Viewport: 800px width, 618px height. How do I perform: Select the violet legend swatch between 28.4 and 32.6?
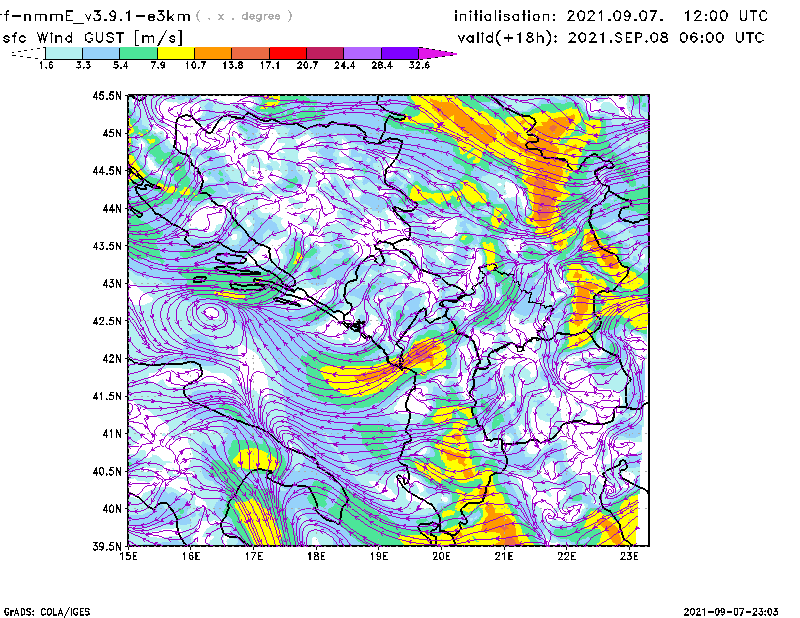click(400, 52)
